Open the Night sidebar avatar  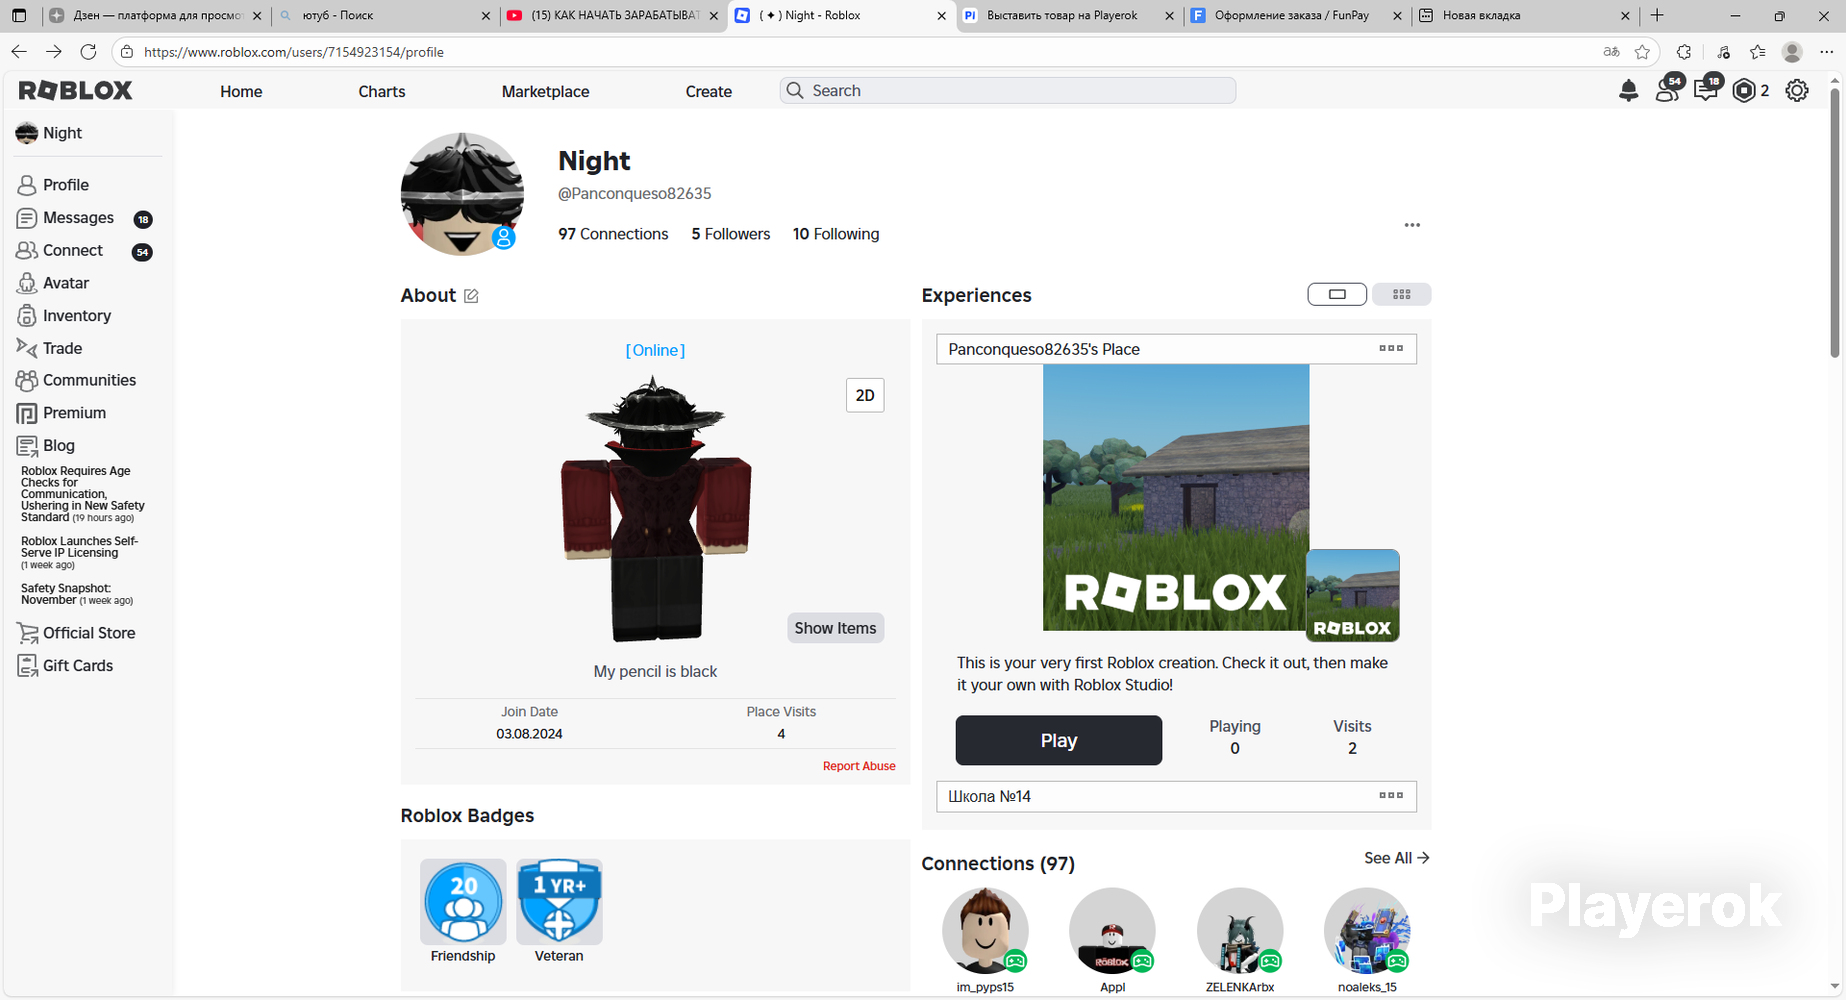pos(27,133)
